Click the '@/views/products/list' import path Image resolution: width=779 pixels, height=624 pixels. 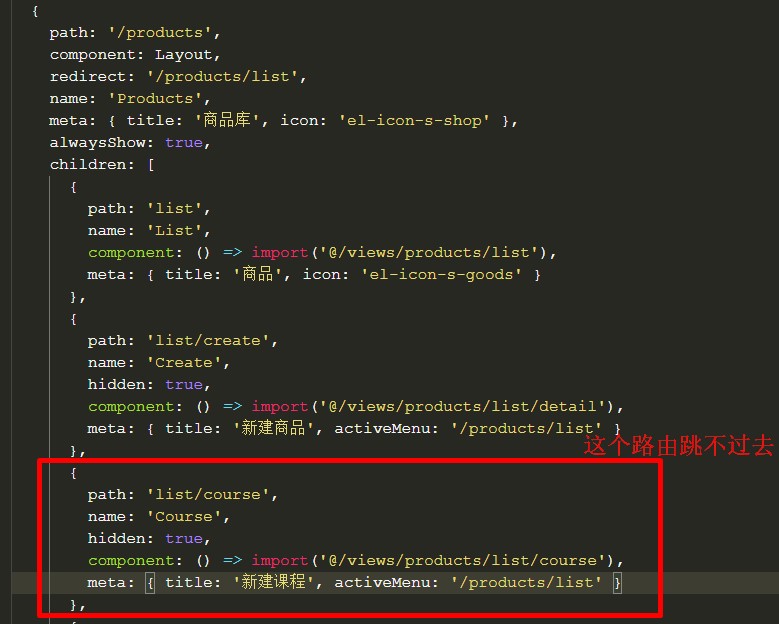tap(429, 252)
